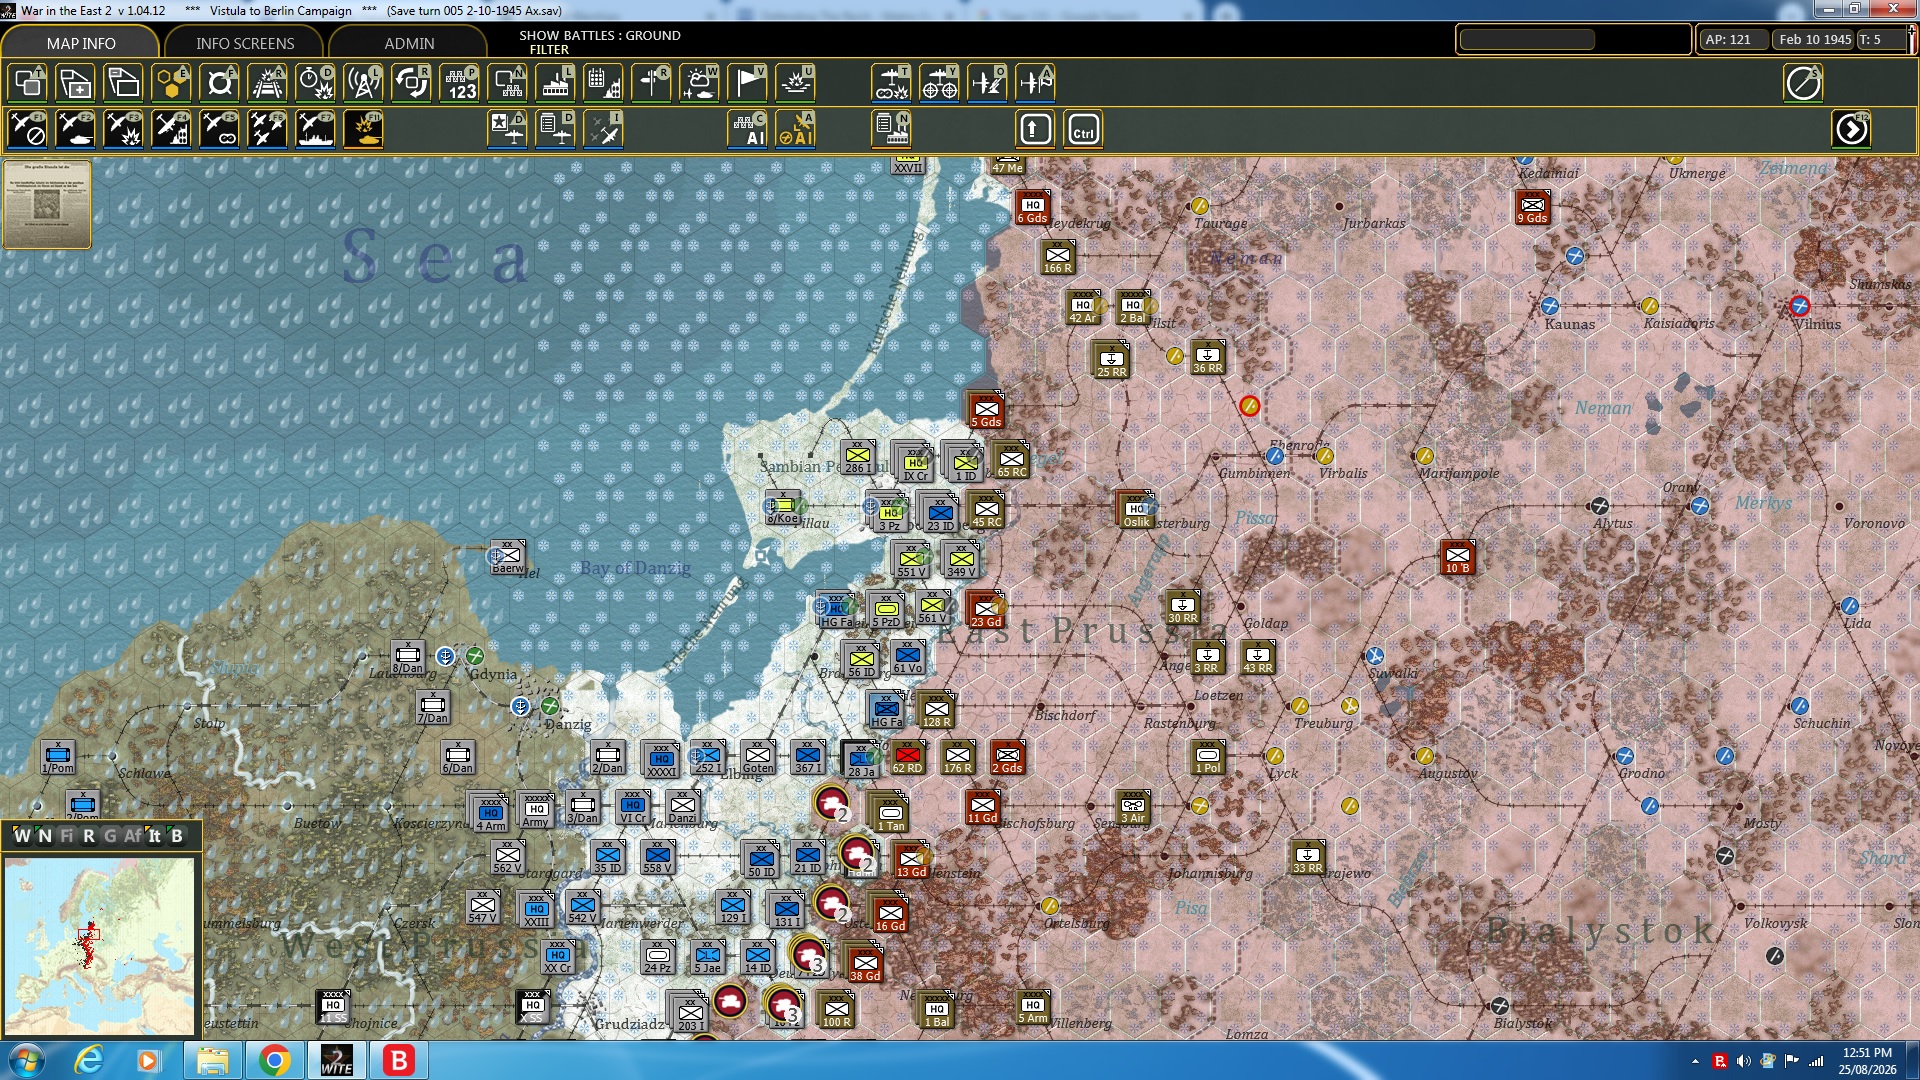Select the 11 SS HQ unit counter
Image resolution: width=1920 pixels, height=1080 pixels.
(333, 1007)
